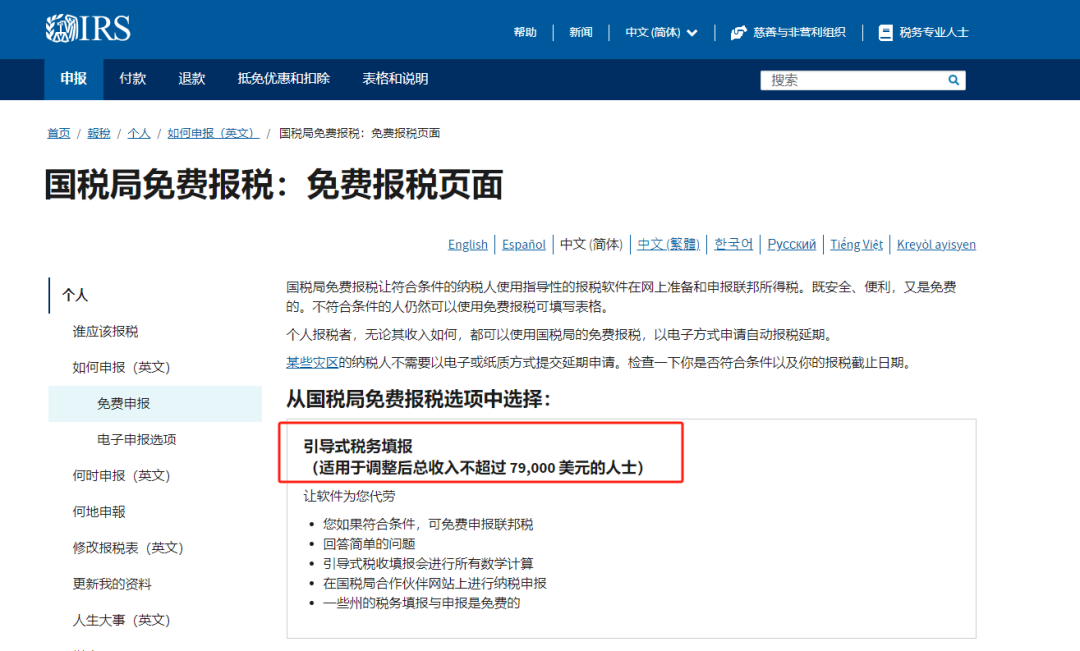This screenshot has width=1080, height=651.
Task: Switch page language to English
Action: pyautogui.click(x=468, y=245)
